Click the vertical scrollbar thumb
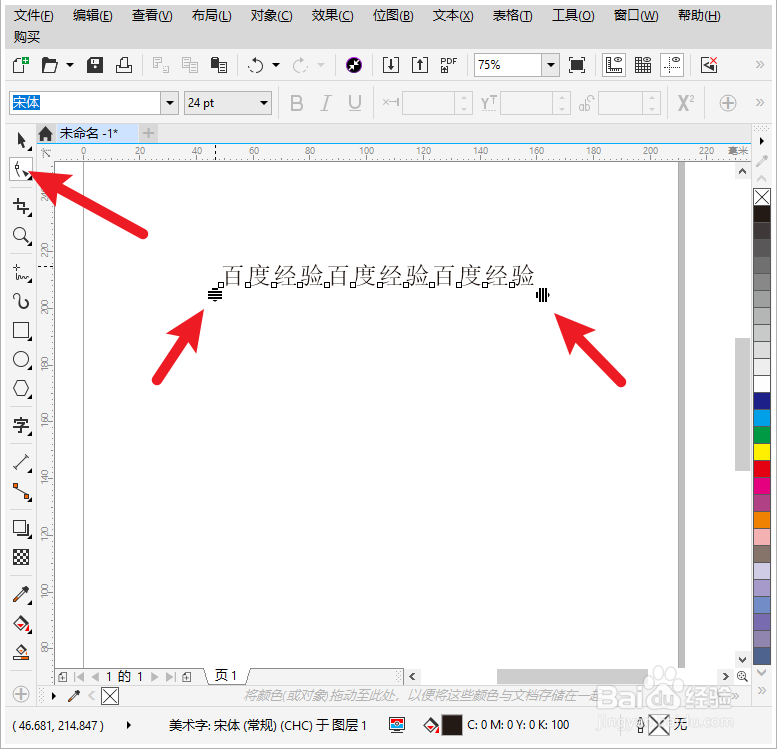 [x=742, y=404]
